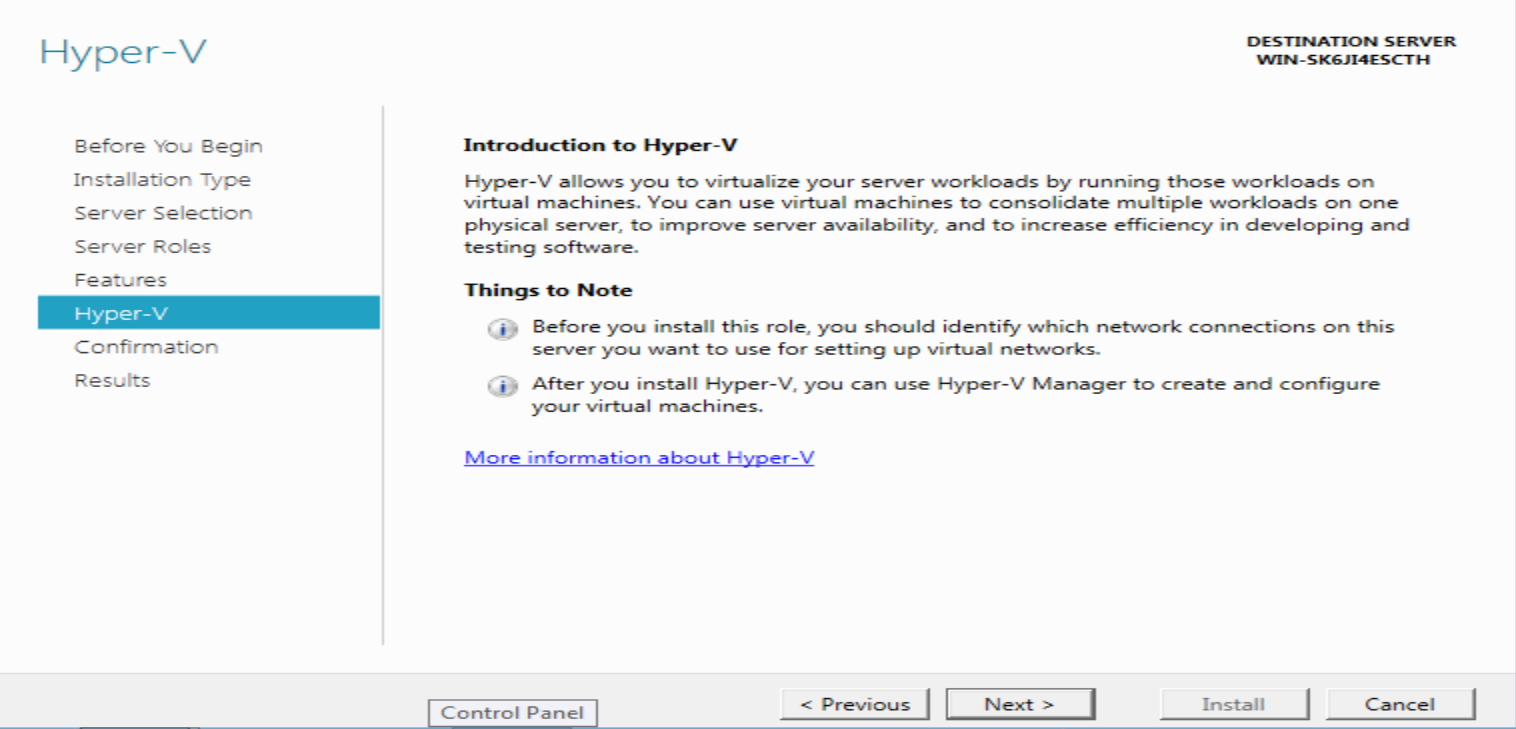The height and width of the screenshot is (729, 1516).
Task: Go to the Before You Begin step
Action: point(168,146)
